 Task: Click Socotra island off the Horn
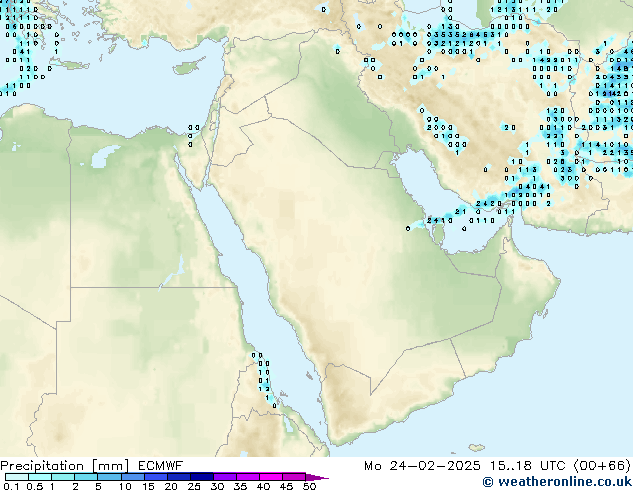(477, 448)
